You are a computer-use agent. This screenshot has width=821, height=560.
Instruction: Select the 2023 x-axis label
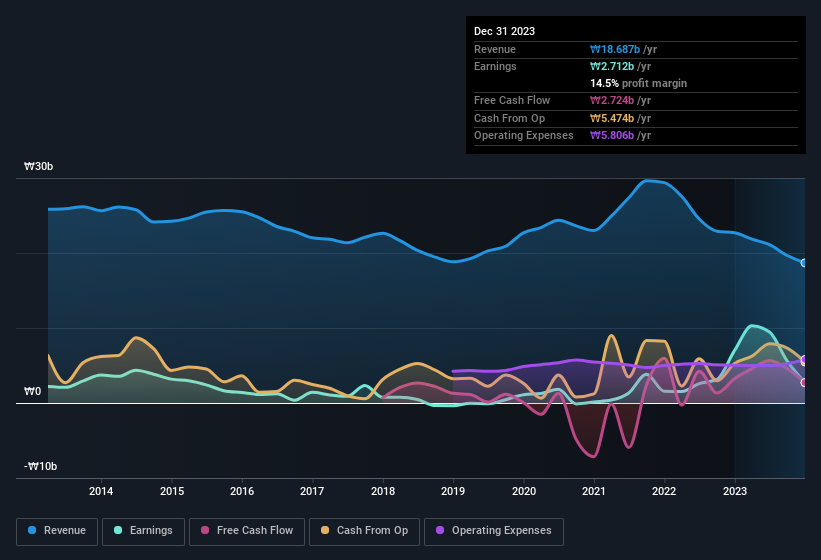734,491
